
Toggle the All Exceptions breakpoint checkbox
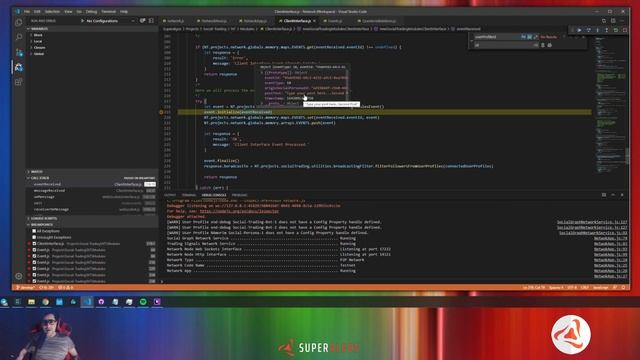coord(34,231)
